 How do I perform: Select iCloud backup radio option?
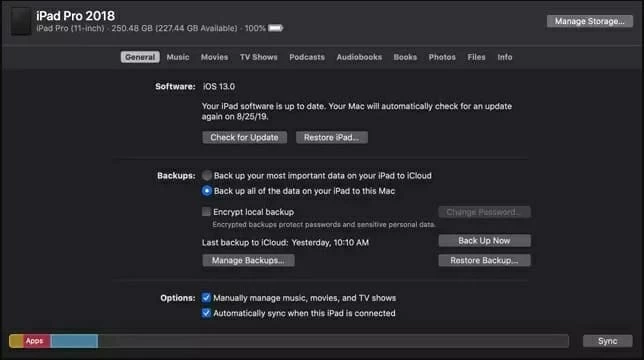[x=207, y=176]
